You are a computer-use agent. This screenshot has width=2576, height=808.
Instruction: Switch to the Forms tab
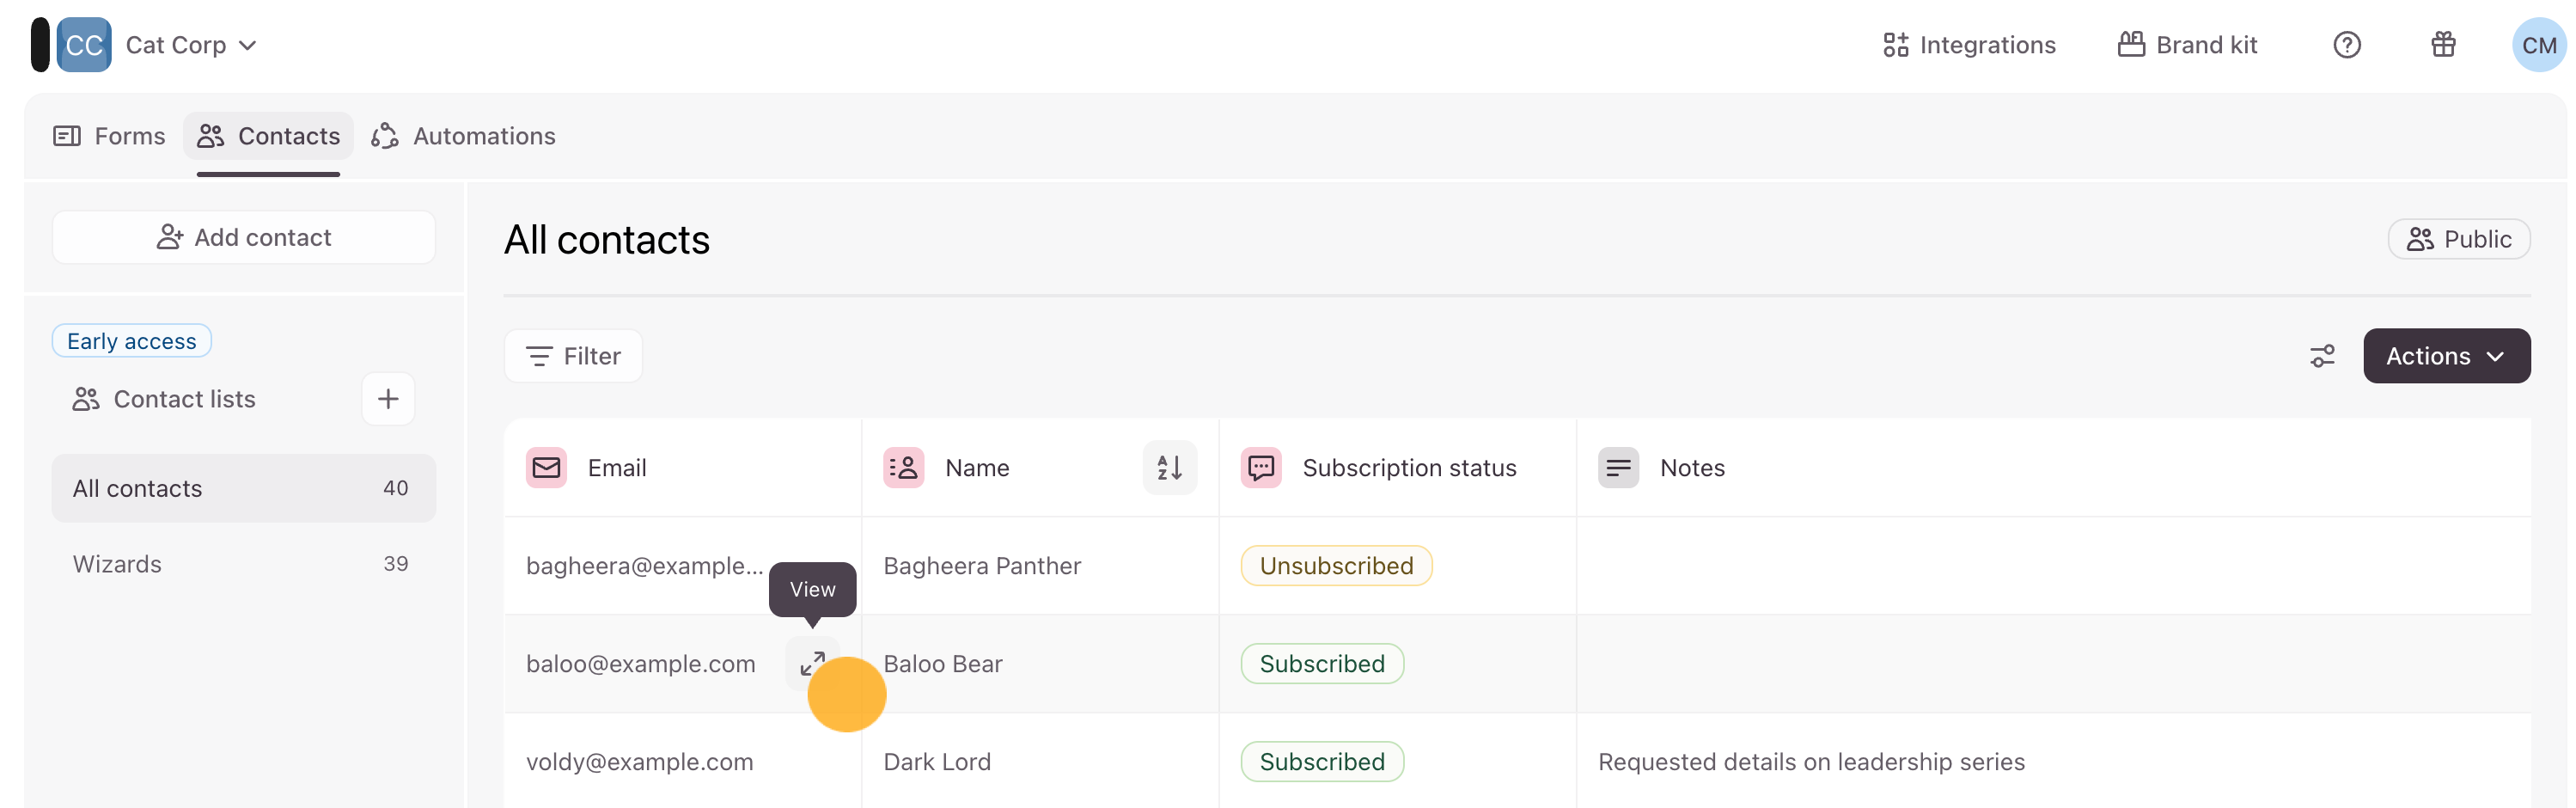coord(109,136)
